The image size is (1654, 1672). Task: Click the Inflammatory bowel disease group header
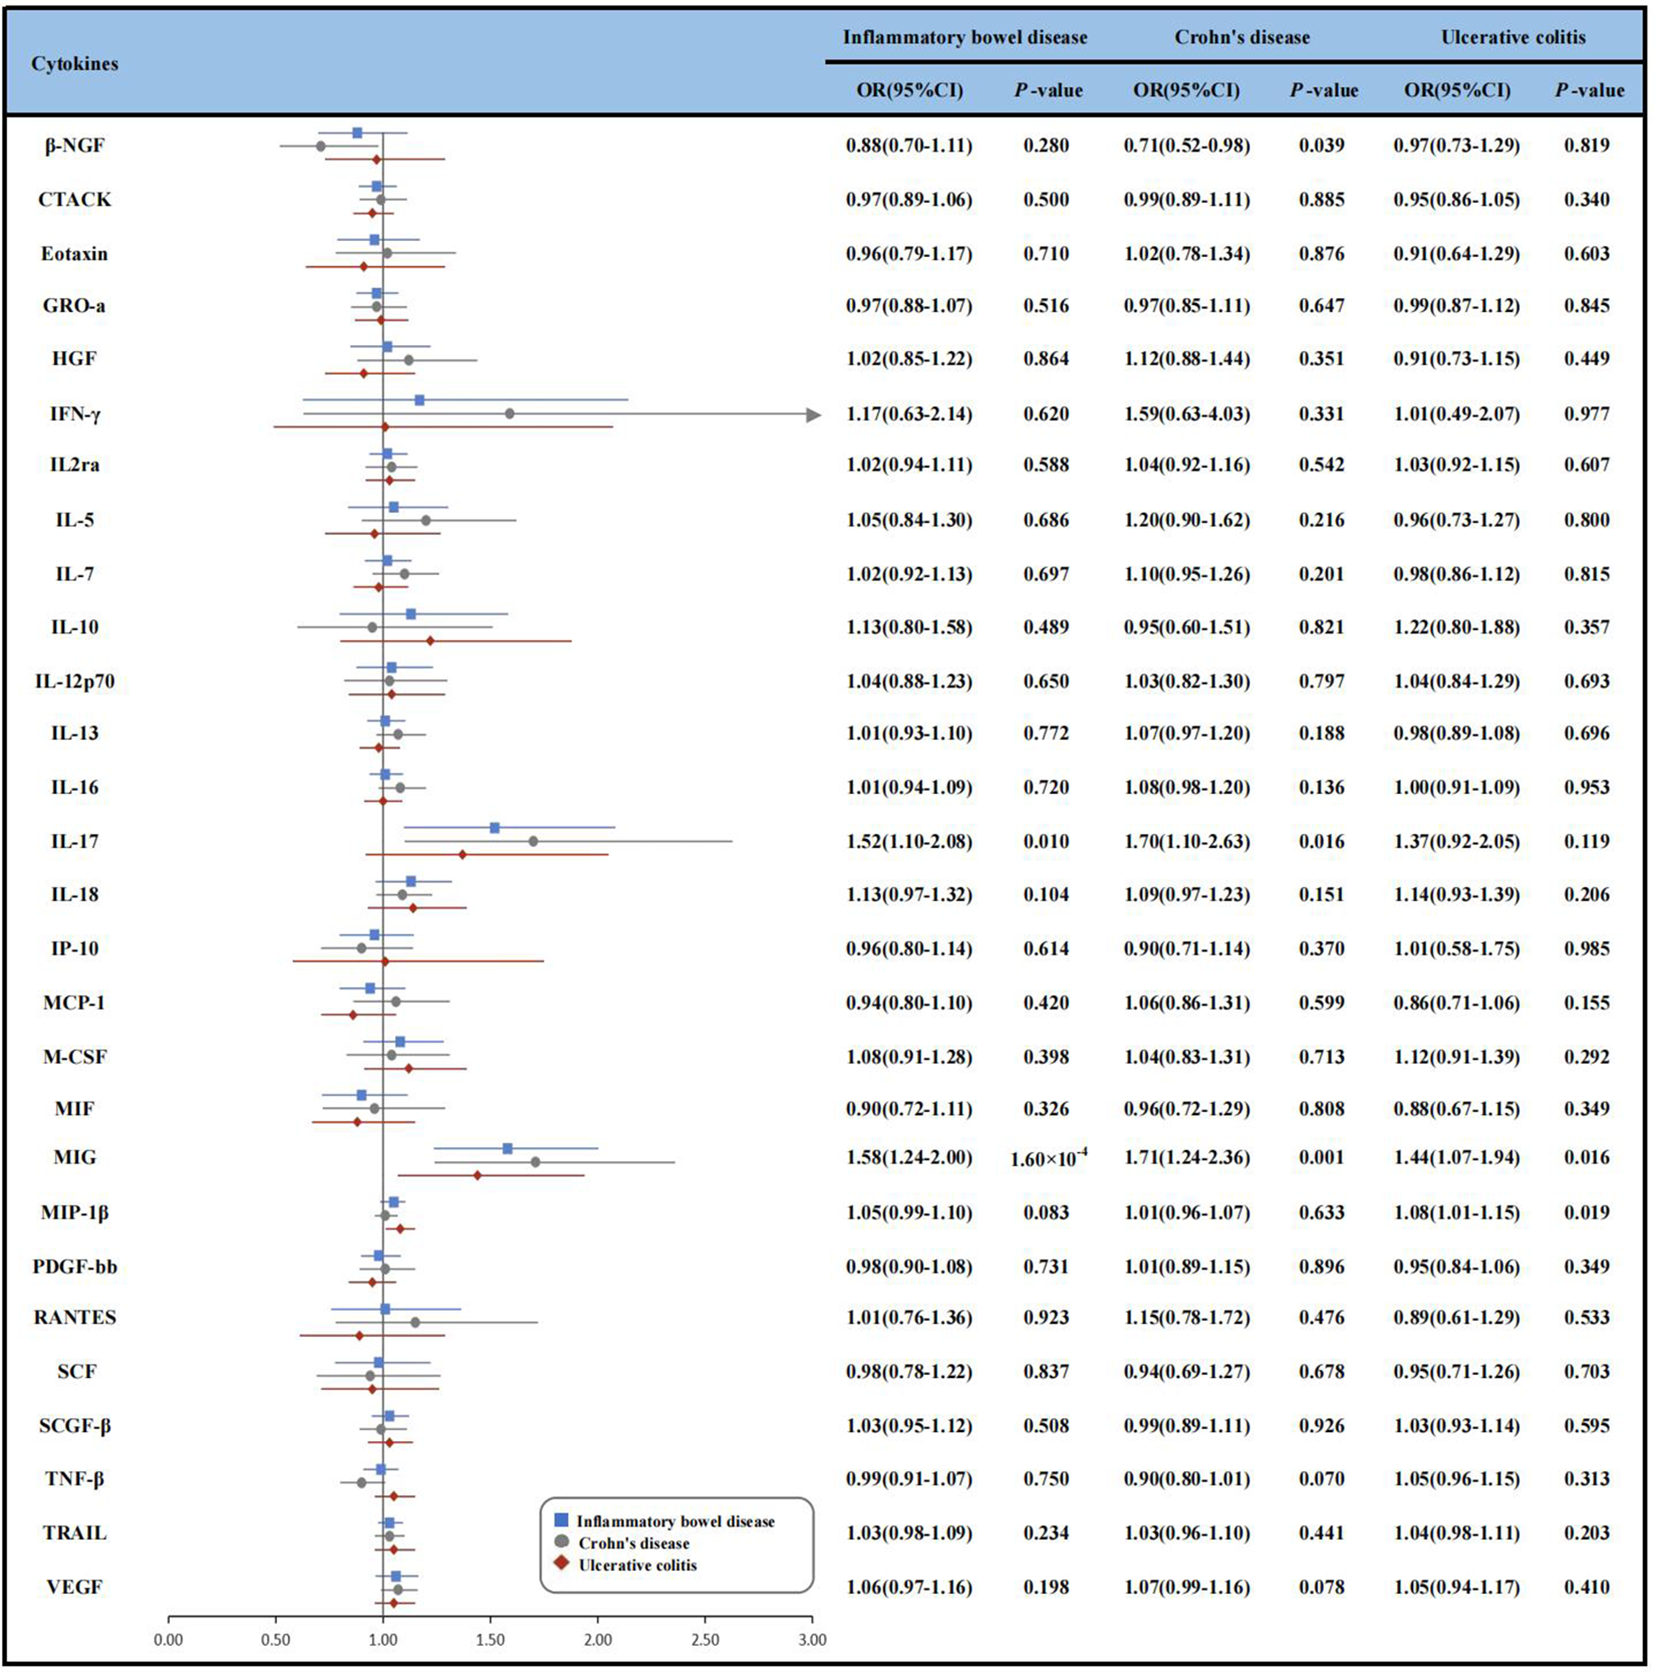[x=965, y=37]
